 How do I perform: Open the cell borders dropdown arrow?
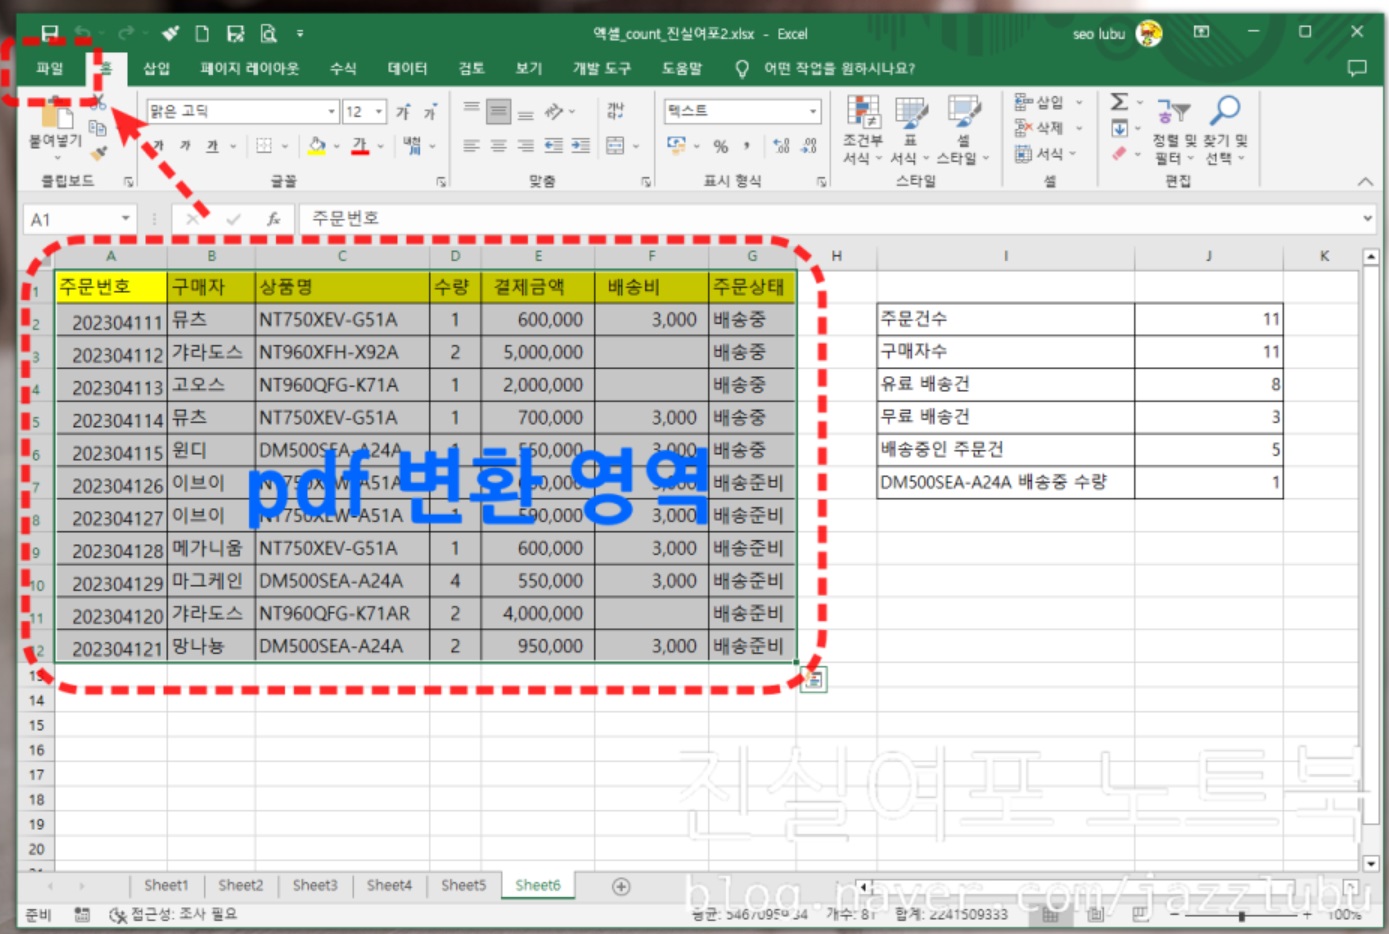pyautogui.click(x=285, y=146)
